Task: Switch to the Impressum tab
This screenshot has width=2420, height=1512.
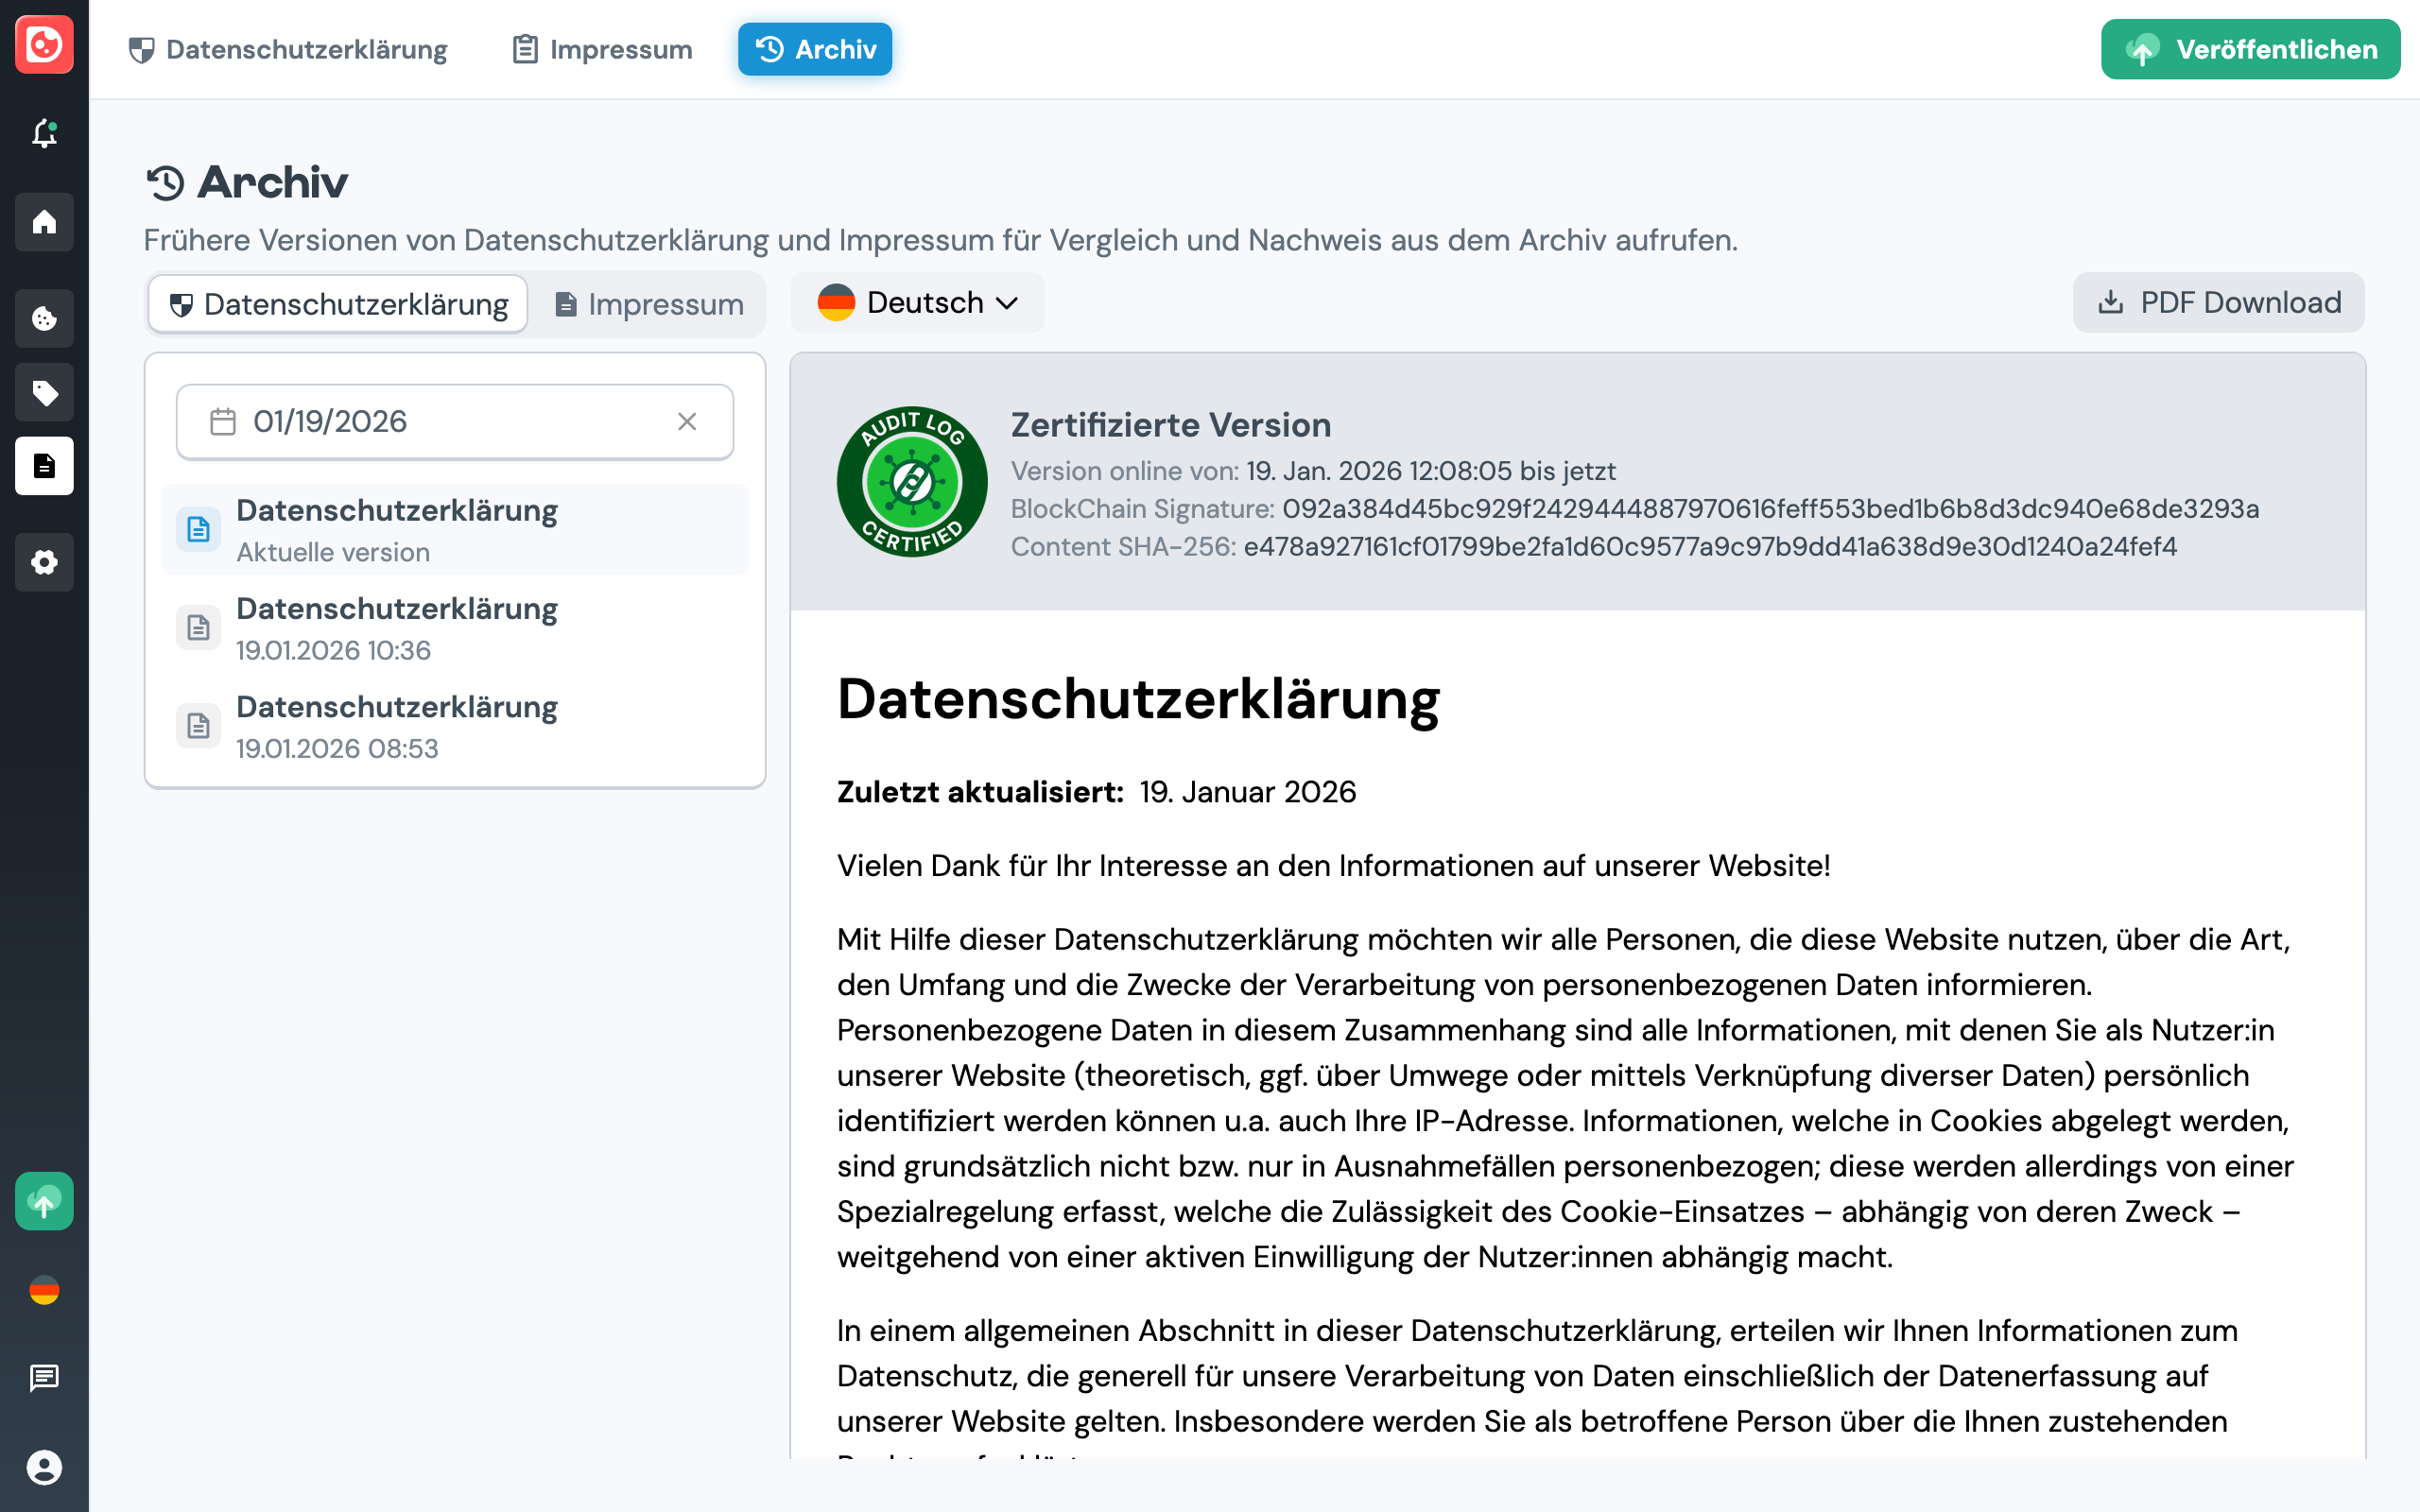Action: pos(600,48)
